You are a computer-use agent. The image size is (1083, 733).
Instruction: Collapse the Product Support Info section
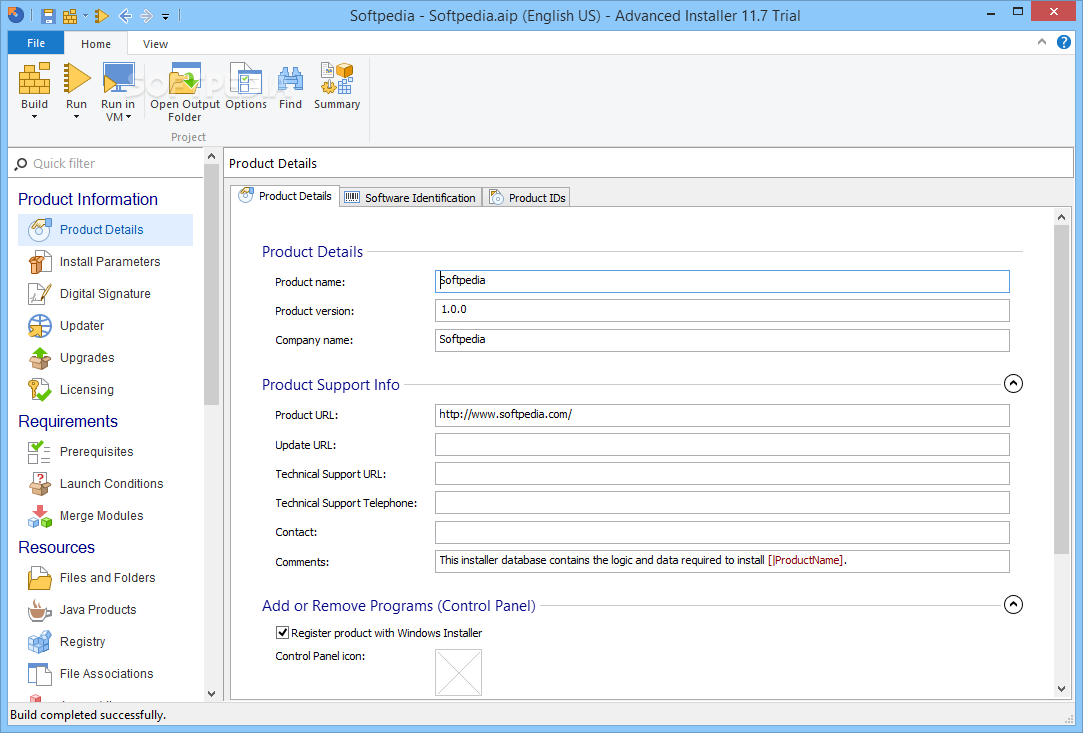point(1013,383)
